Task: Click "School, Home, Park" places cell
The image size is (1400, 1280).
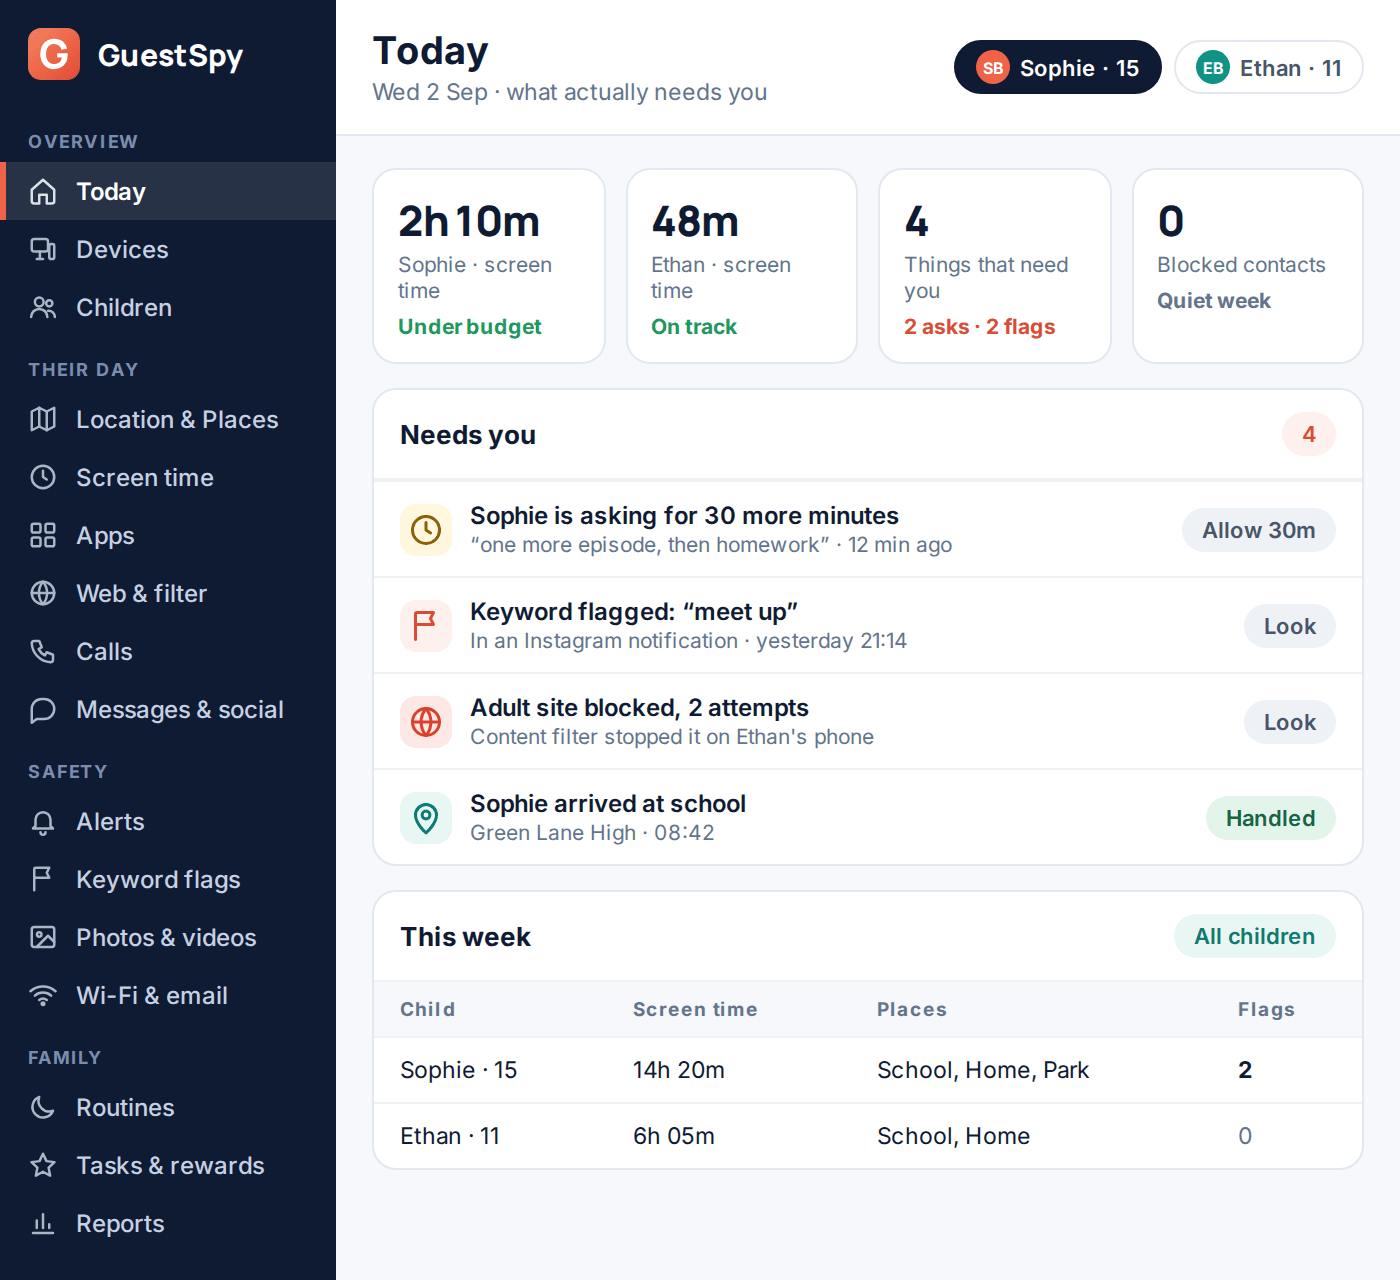Action: 983,1070
